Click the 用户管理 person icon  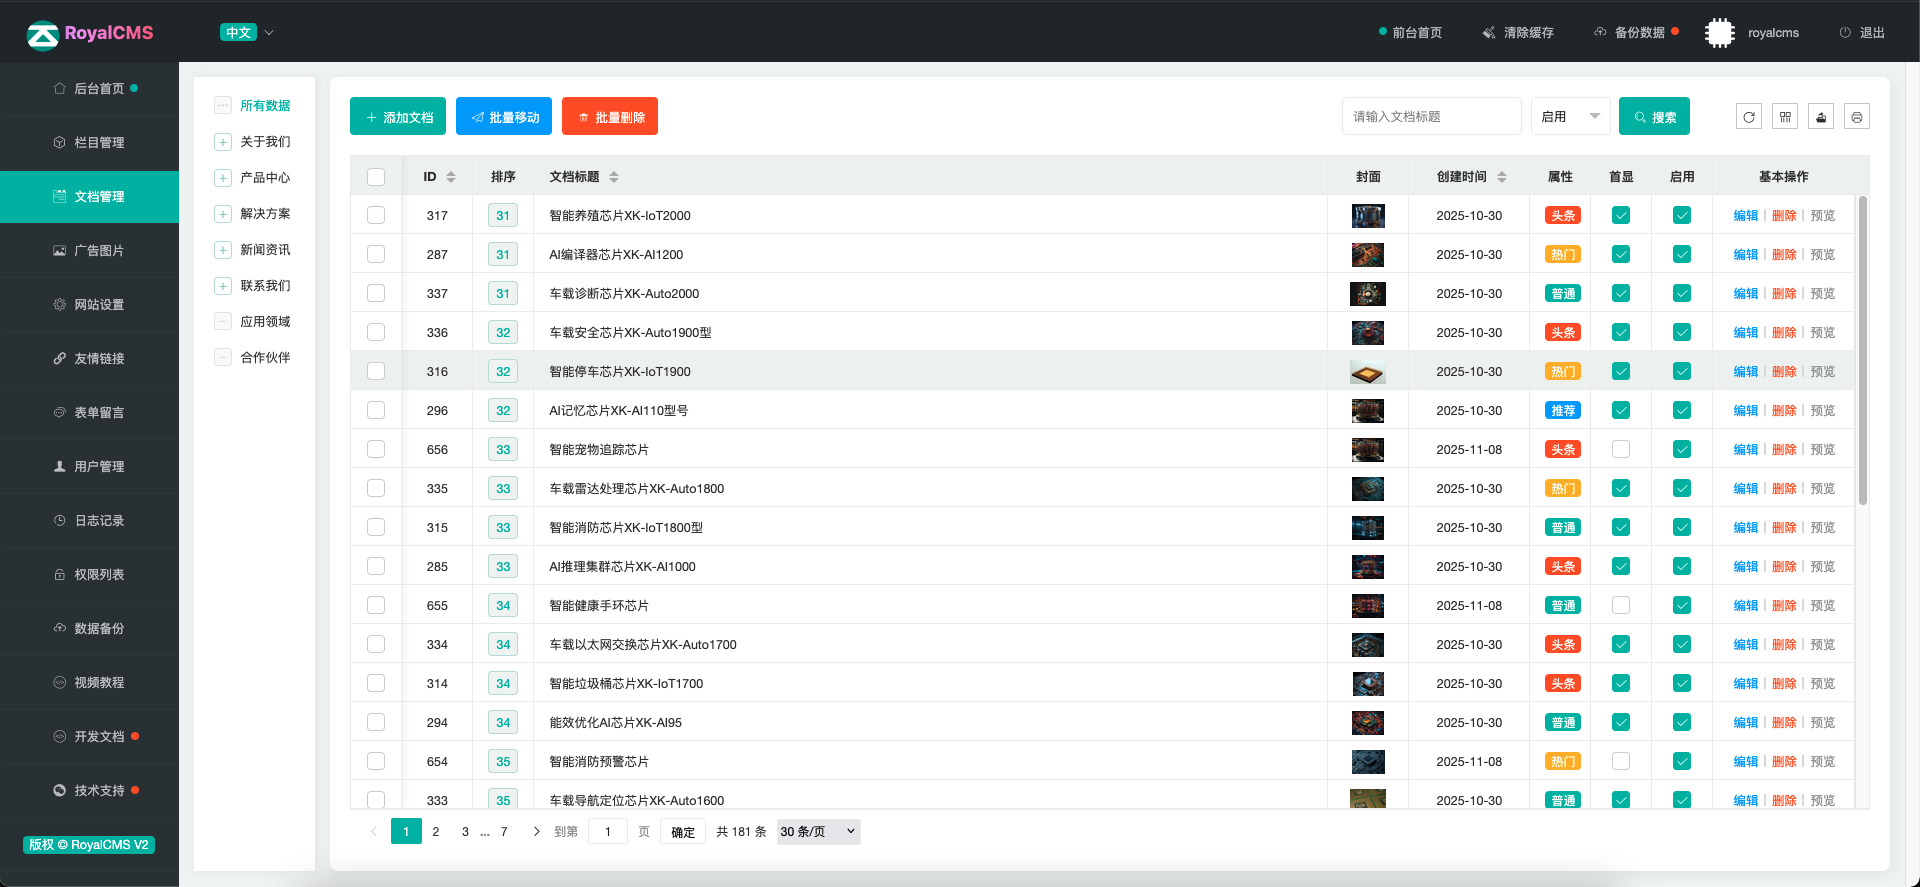point(60,466)
